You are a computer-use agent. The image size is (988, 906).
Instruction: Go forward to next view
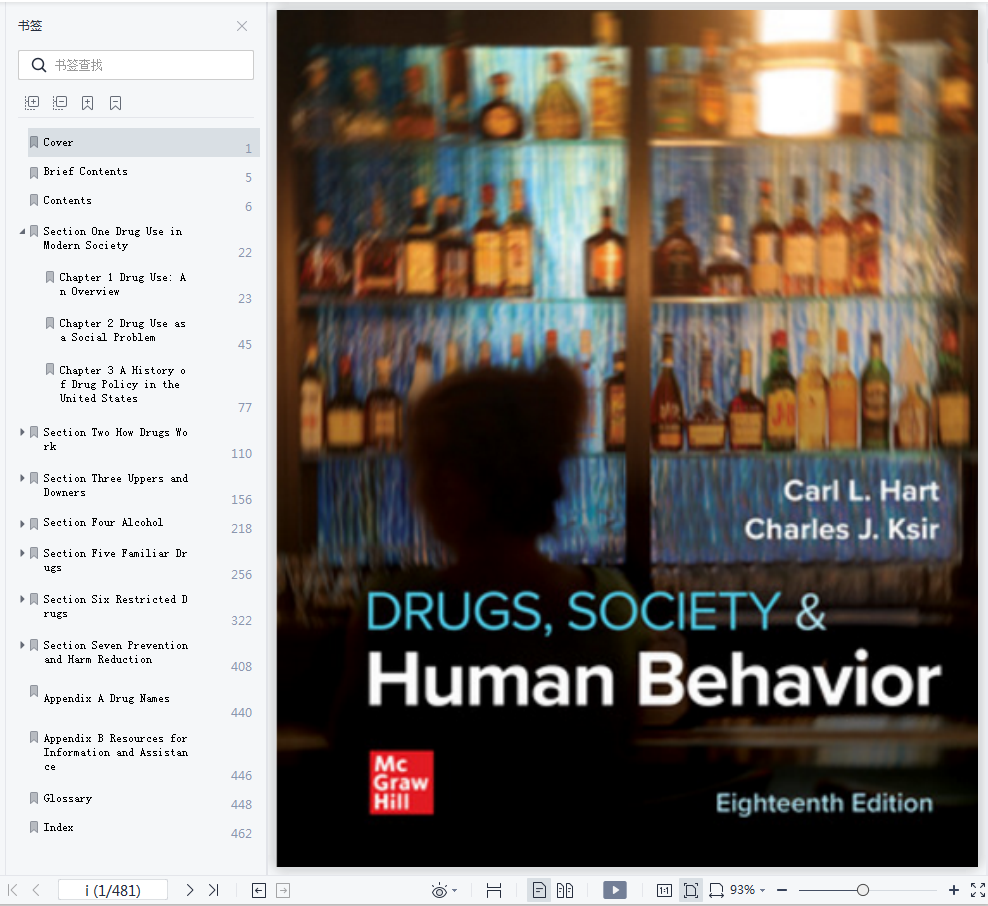click(284, 890)
